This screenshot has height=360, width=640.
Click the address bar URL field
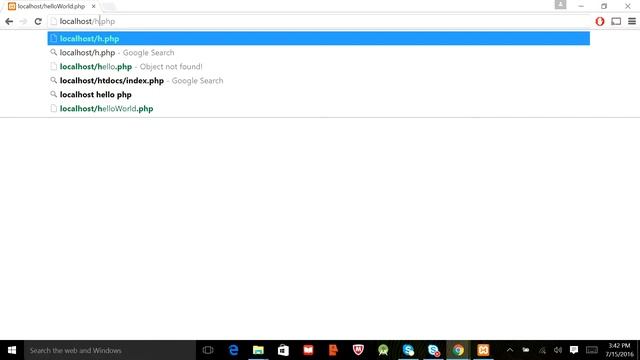tap(320, 21)
